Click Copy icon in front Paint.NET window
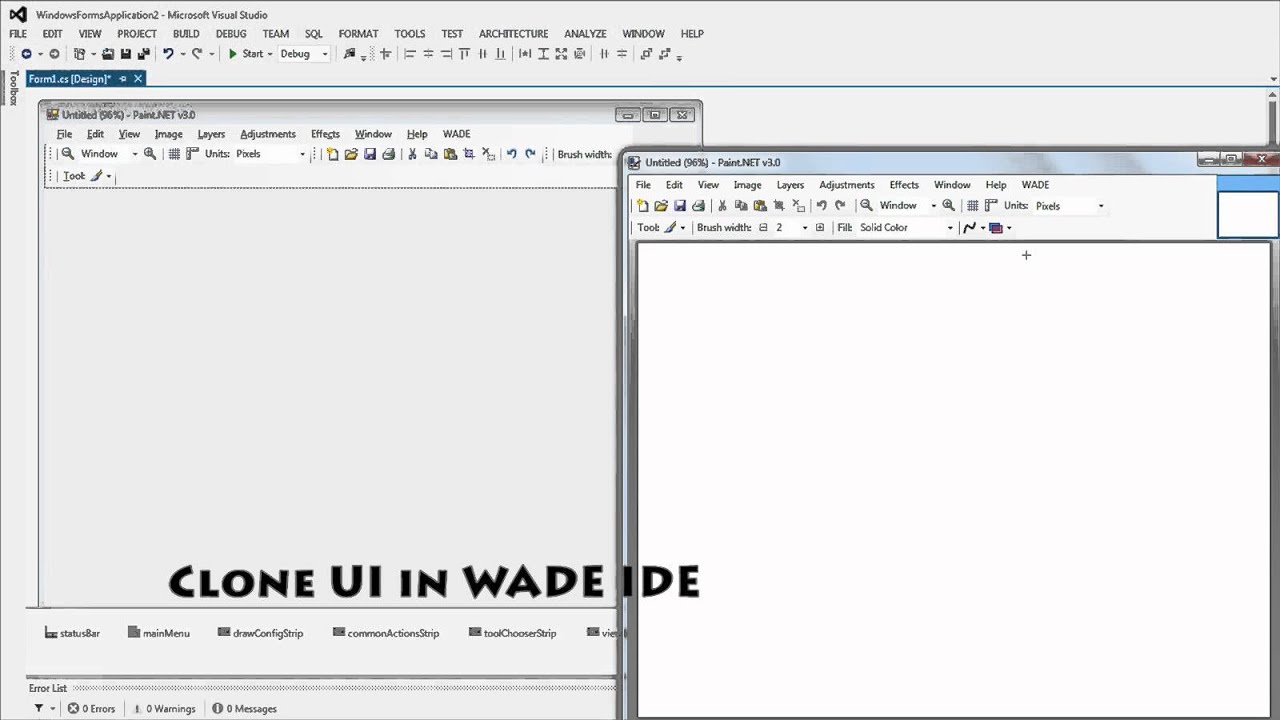The width and height of the screenshot is (1280, 720). coord(741,206)
